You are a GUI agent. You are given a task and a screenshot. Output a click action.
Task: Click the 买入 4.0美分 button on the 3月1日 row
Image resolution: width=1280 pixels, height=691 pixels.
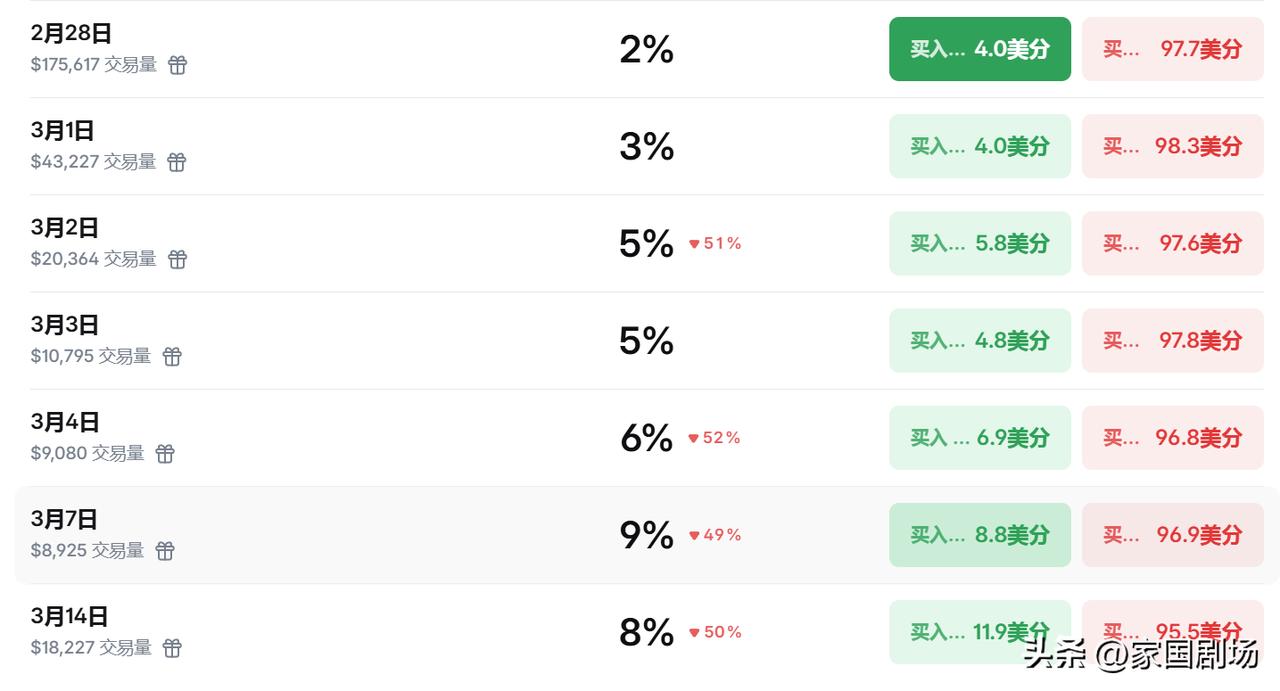click(x=979, y=146)
